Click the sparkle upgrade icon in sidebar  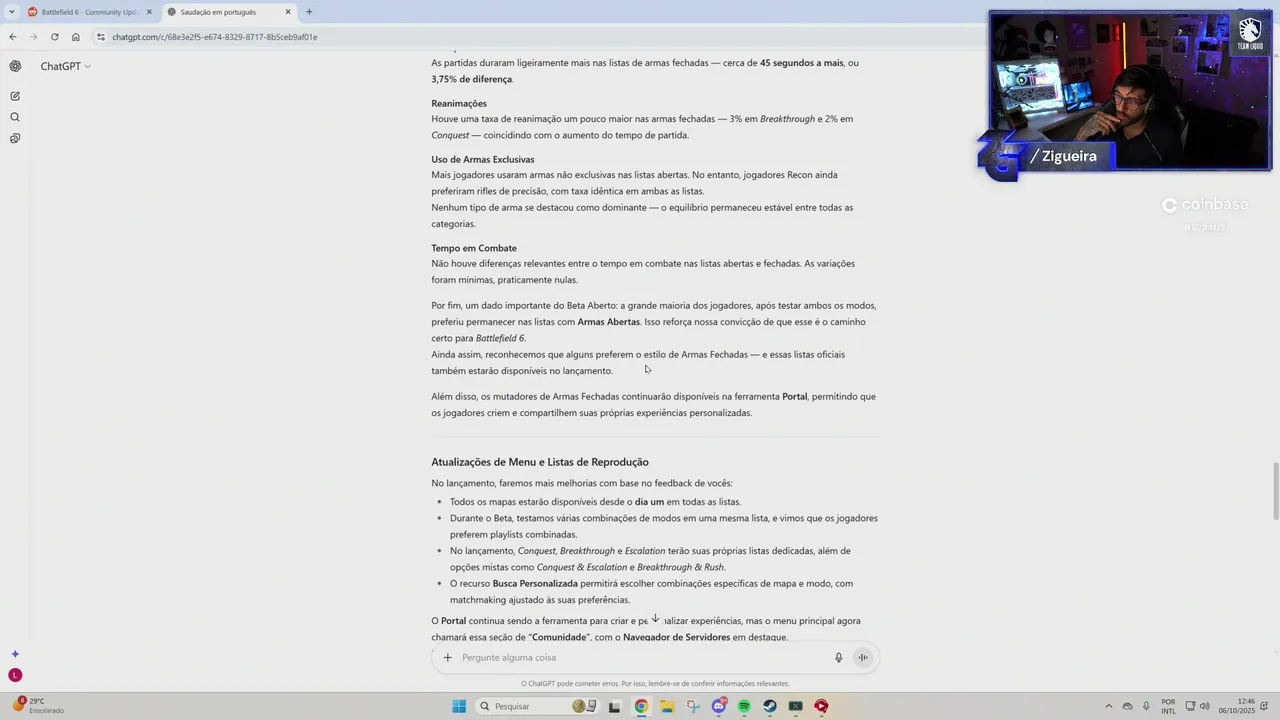tap(15, 654)
